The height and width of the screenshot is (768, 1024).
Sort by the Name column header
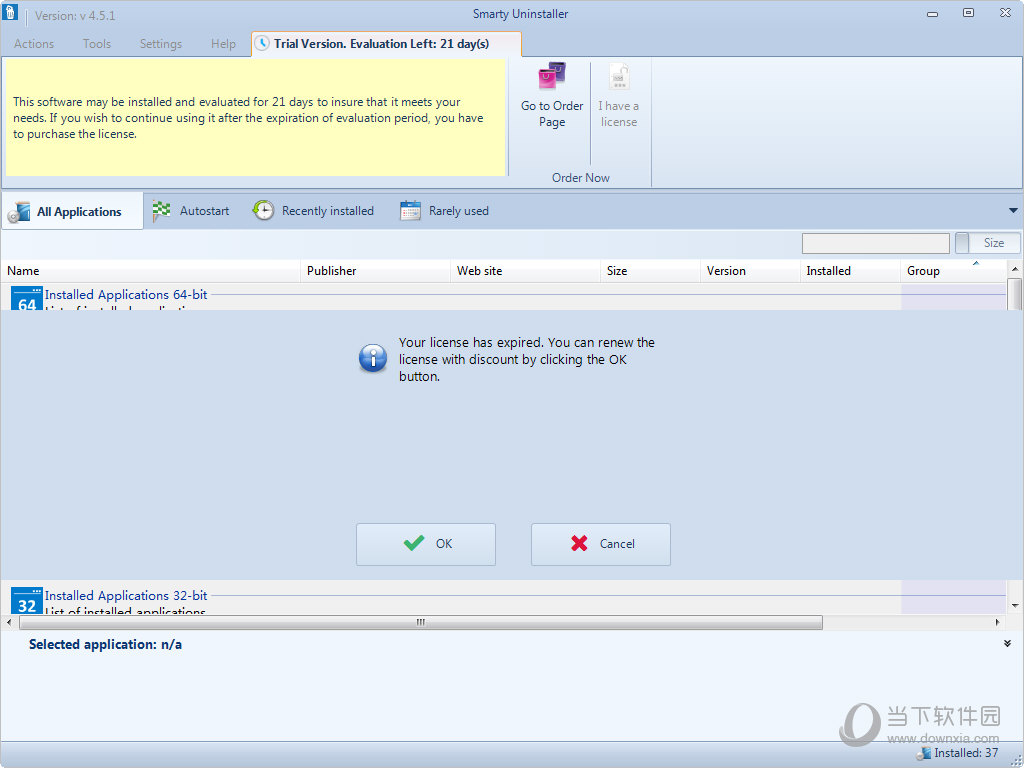click(153, 270)
